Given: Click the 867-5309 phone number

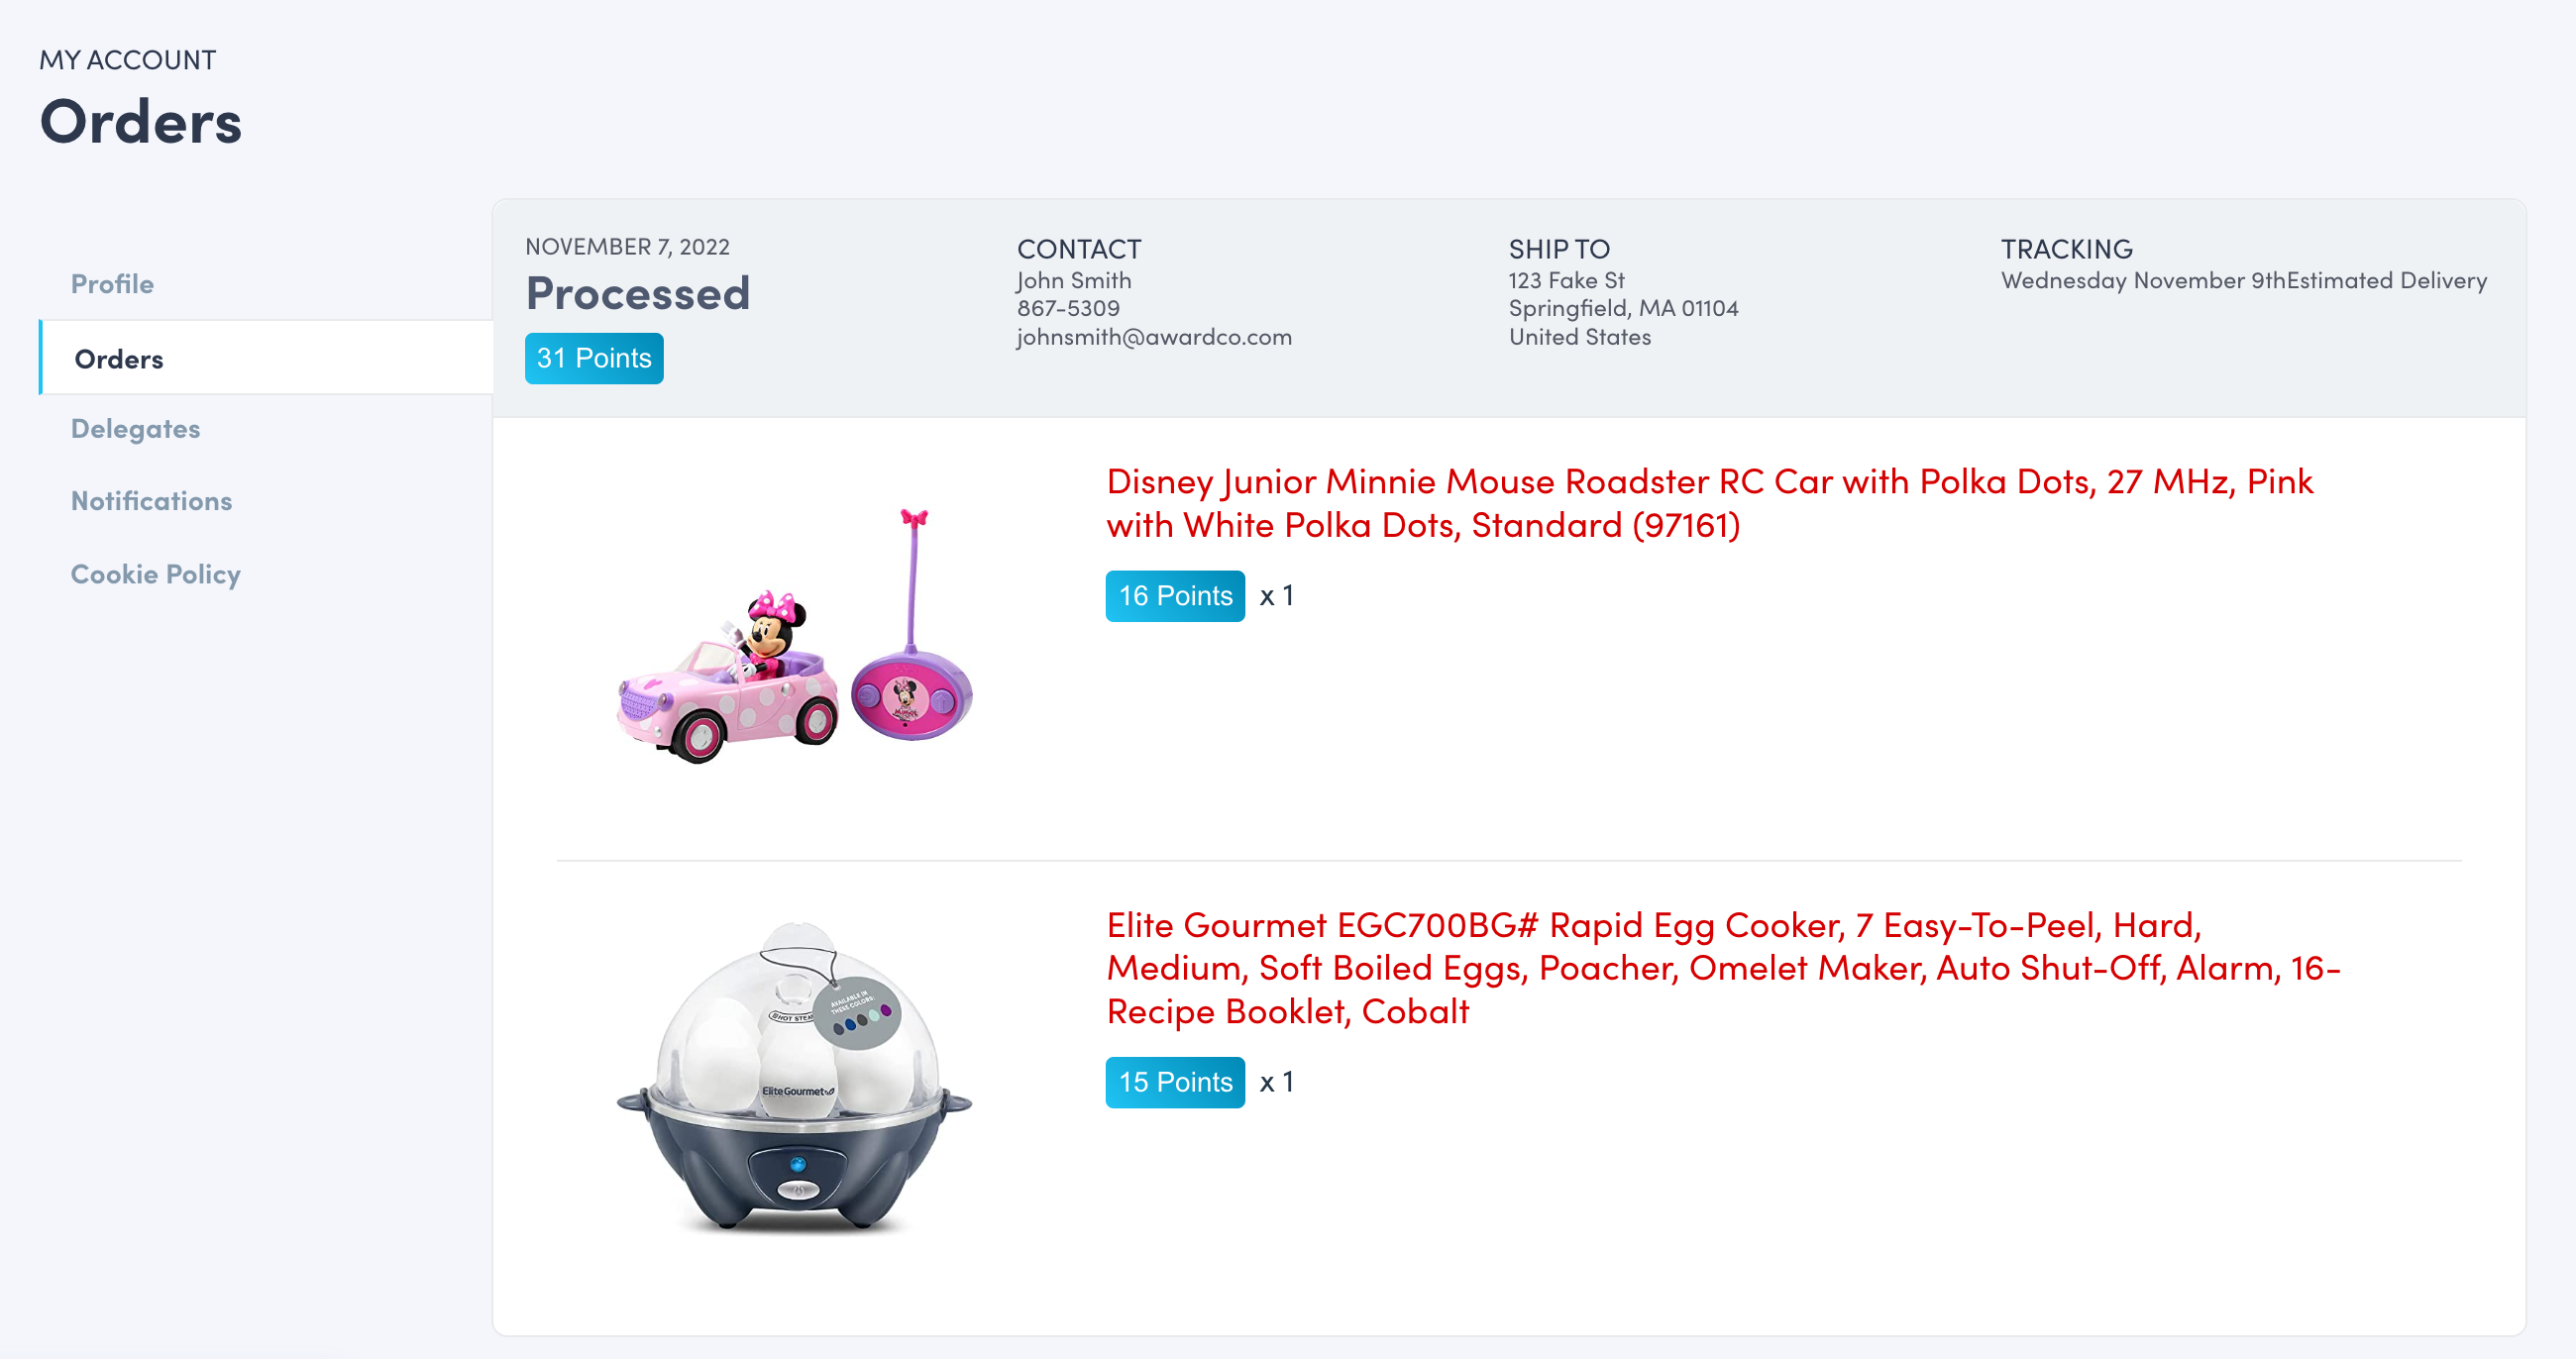Looking at the screenshot, I should [x=1068, y=308].
